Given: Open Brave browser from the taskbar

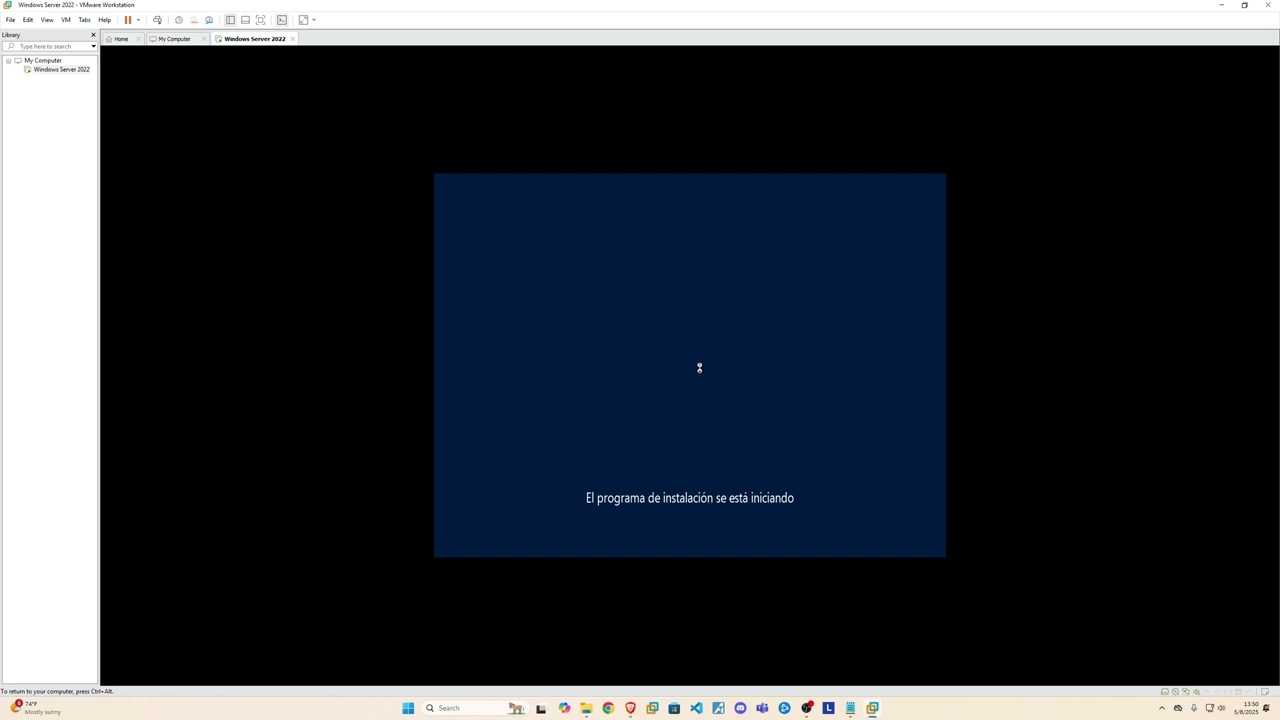Looking at the screenshot, I should tap(630, 708).
